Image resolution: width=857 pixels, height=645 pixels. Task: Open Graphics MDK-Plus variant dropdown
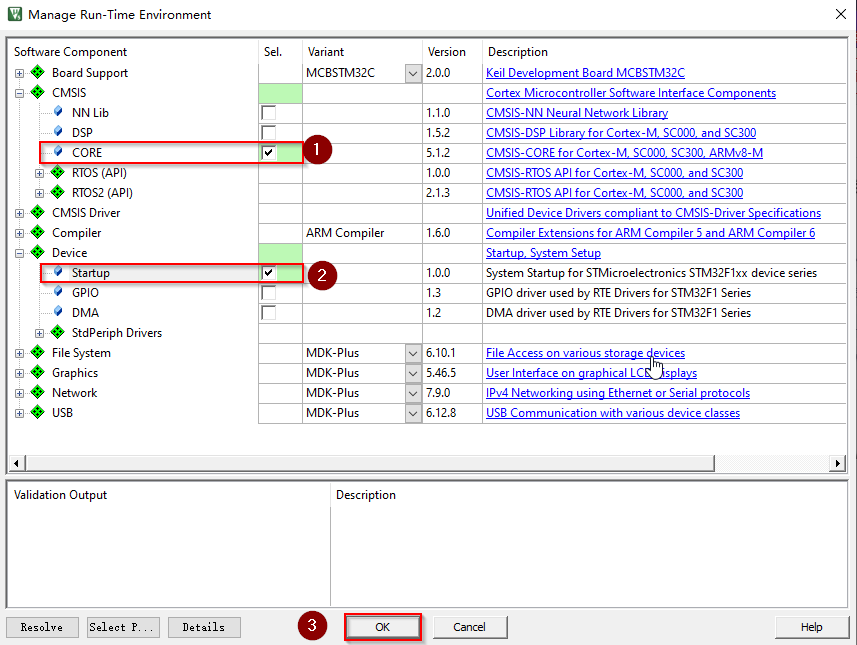pyautogui.click(x=413, y=373)
